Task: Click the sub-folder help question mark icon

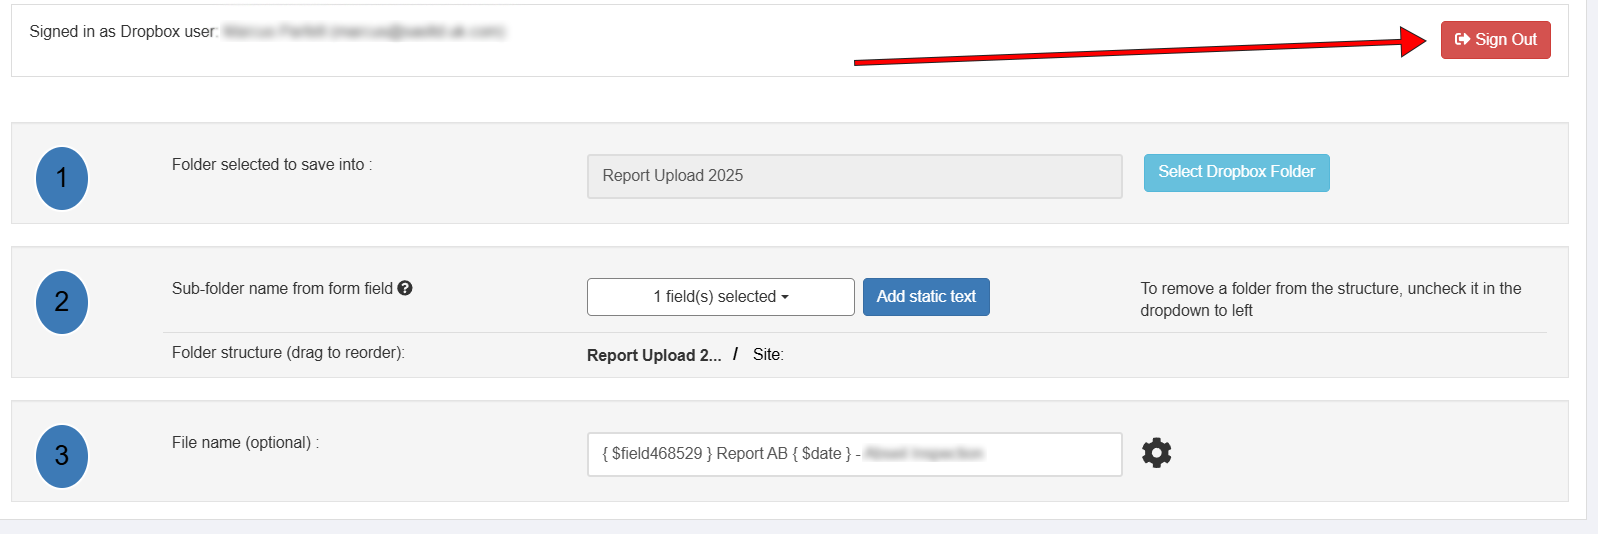Action: 405,288
